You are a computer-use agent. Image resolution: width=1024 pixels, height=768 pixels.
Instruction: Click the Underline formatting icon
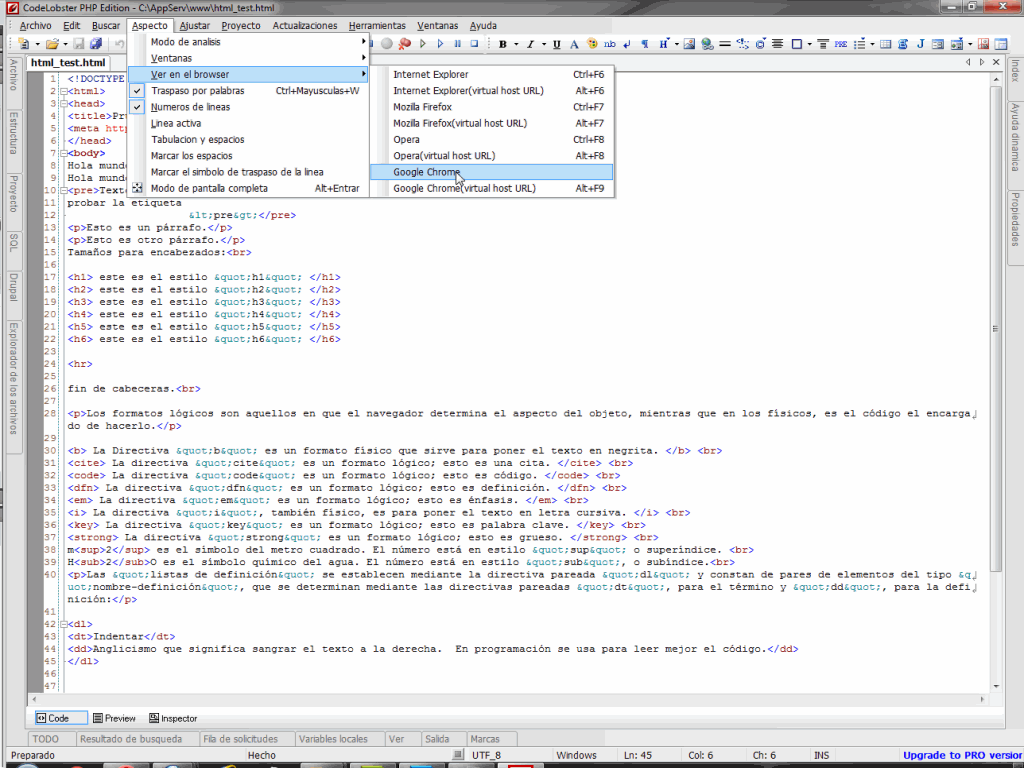coord(557,44)
